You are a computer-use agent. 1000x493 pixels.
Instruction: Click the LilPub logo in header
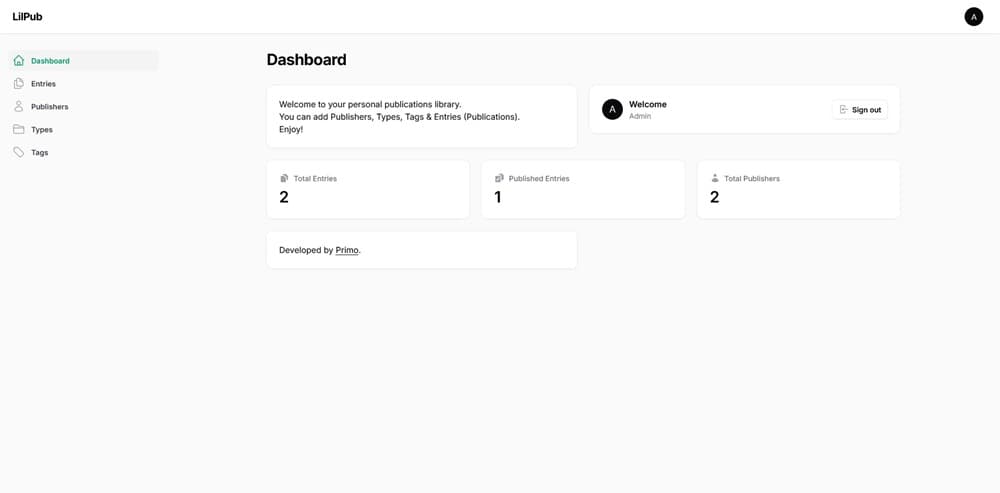[28, 17]
